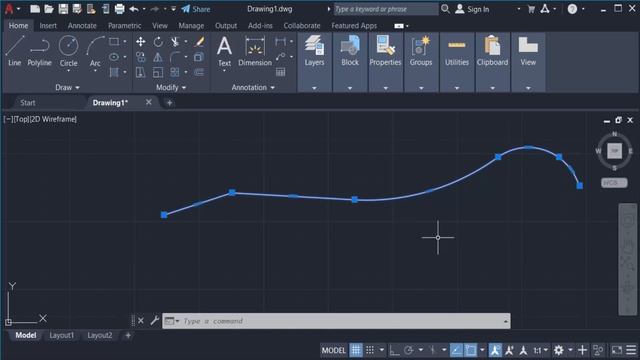This screenshot has width=640, height=360.
Task: Open the Block panel dropdown
Action: (x=350, y=88)
